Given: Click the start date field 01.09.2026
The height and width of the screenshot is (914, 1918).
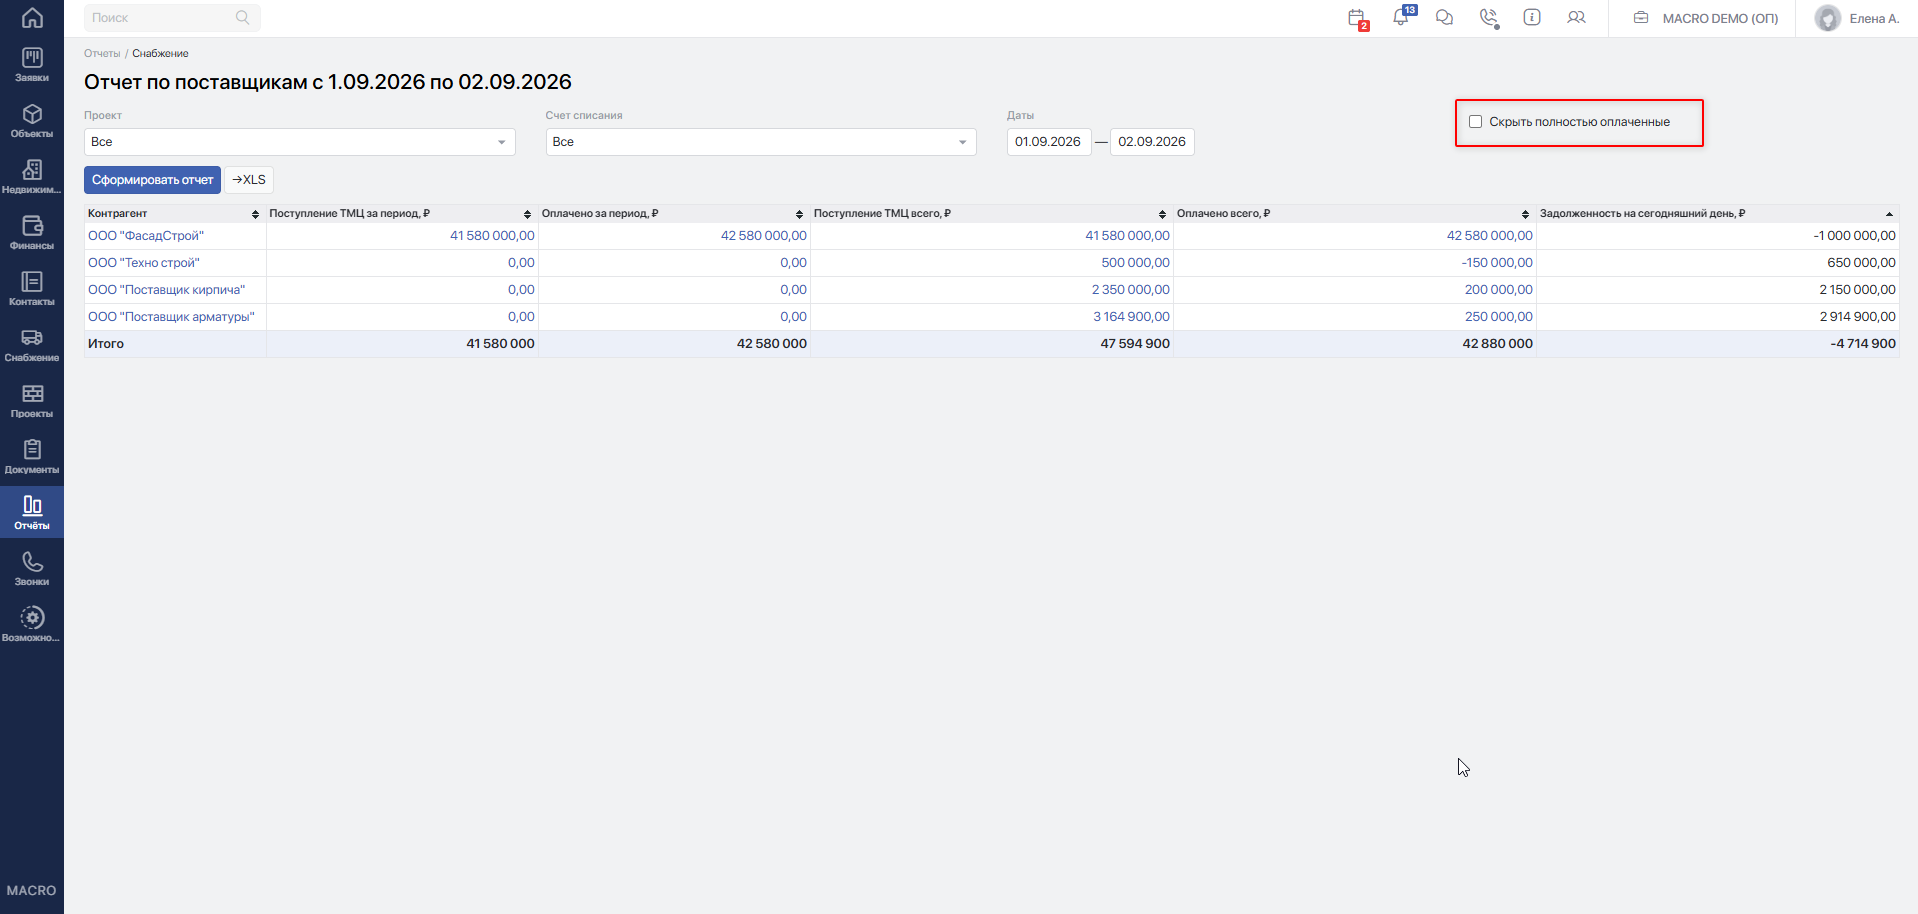Looking at the screenshot, I should pos(1048,142).
